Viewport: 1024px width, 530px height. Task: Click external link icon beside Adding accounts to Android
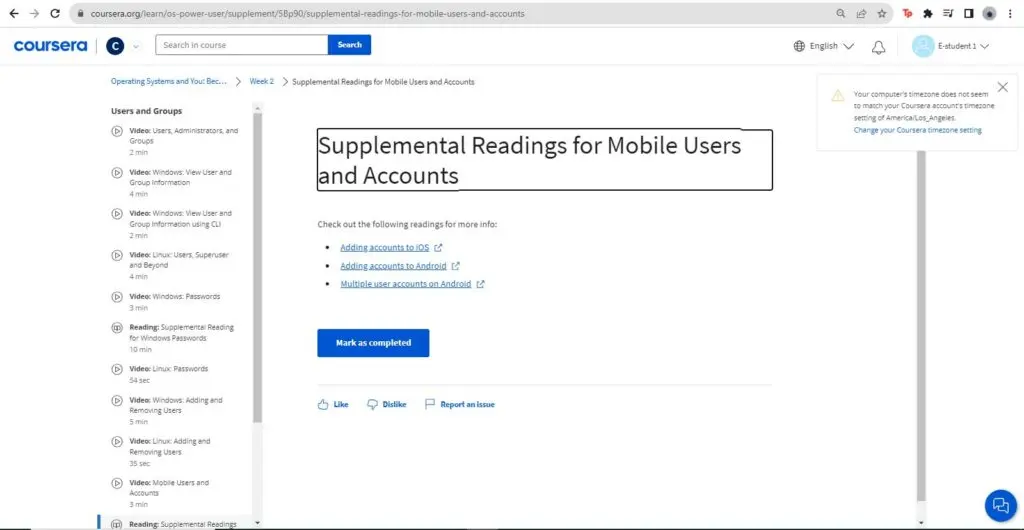coord(456,266)
